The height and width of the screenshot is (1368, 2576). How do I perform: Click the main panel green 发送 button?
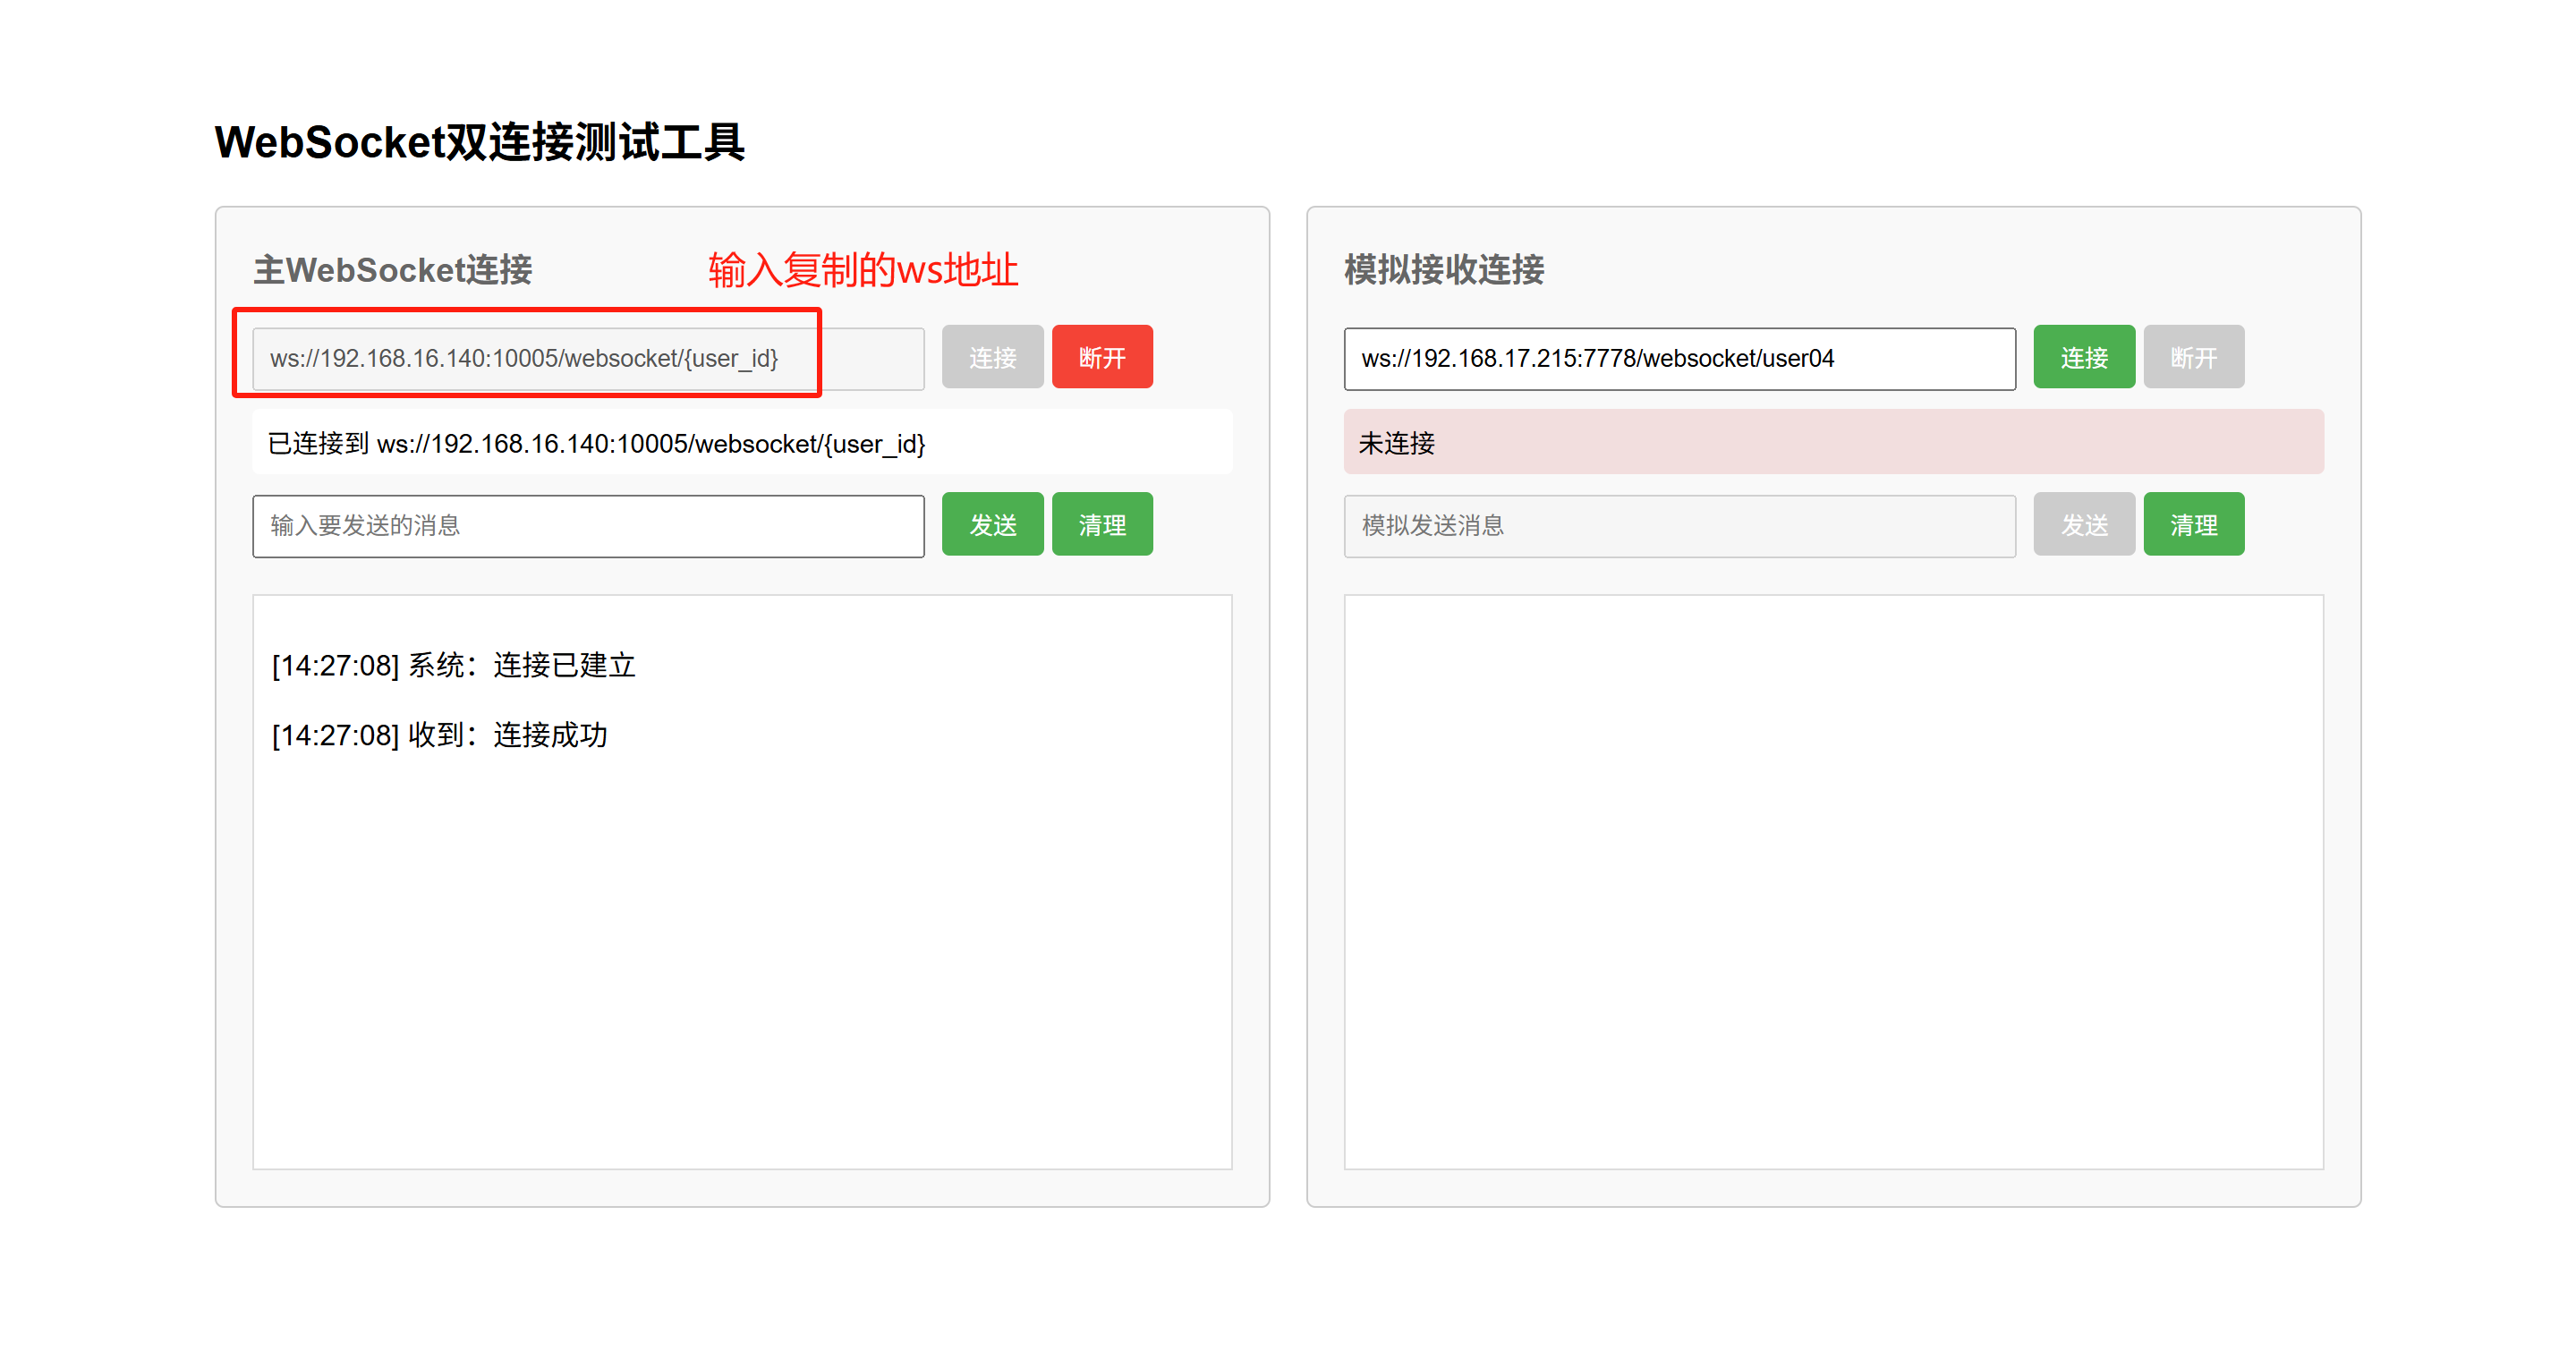click(x=992, y=524)
